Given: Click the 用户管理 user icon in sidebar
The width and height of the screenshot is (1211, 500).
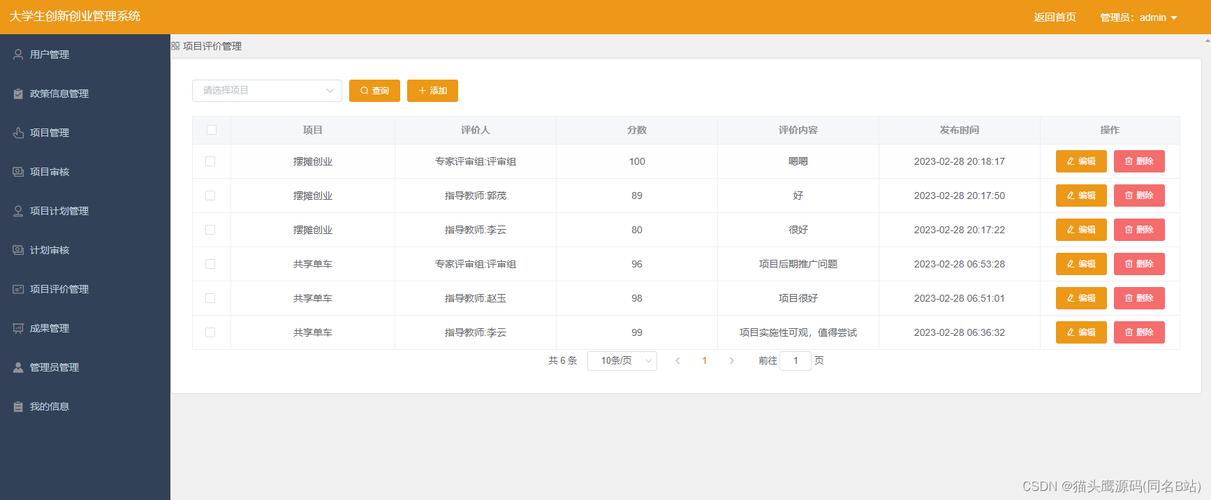Looking at the screenshot, I should click(18, 55).
